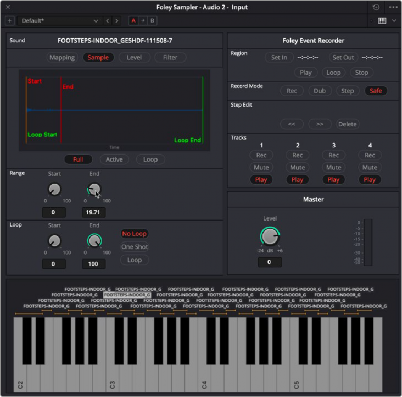Screen dimensions: 402x397
Task: Arm Rec on track 3
Action: 333,155
